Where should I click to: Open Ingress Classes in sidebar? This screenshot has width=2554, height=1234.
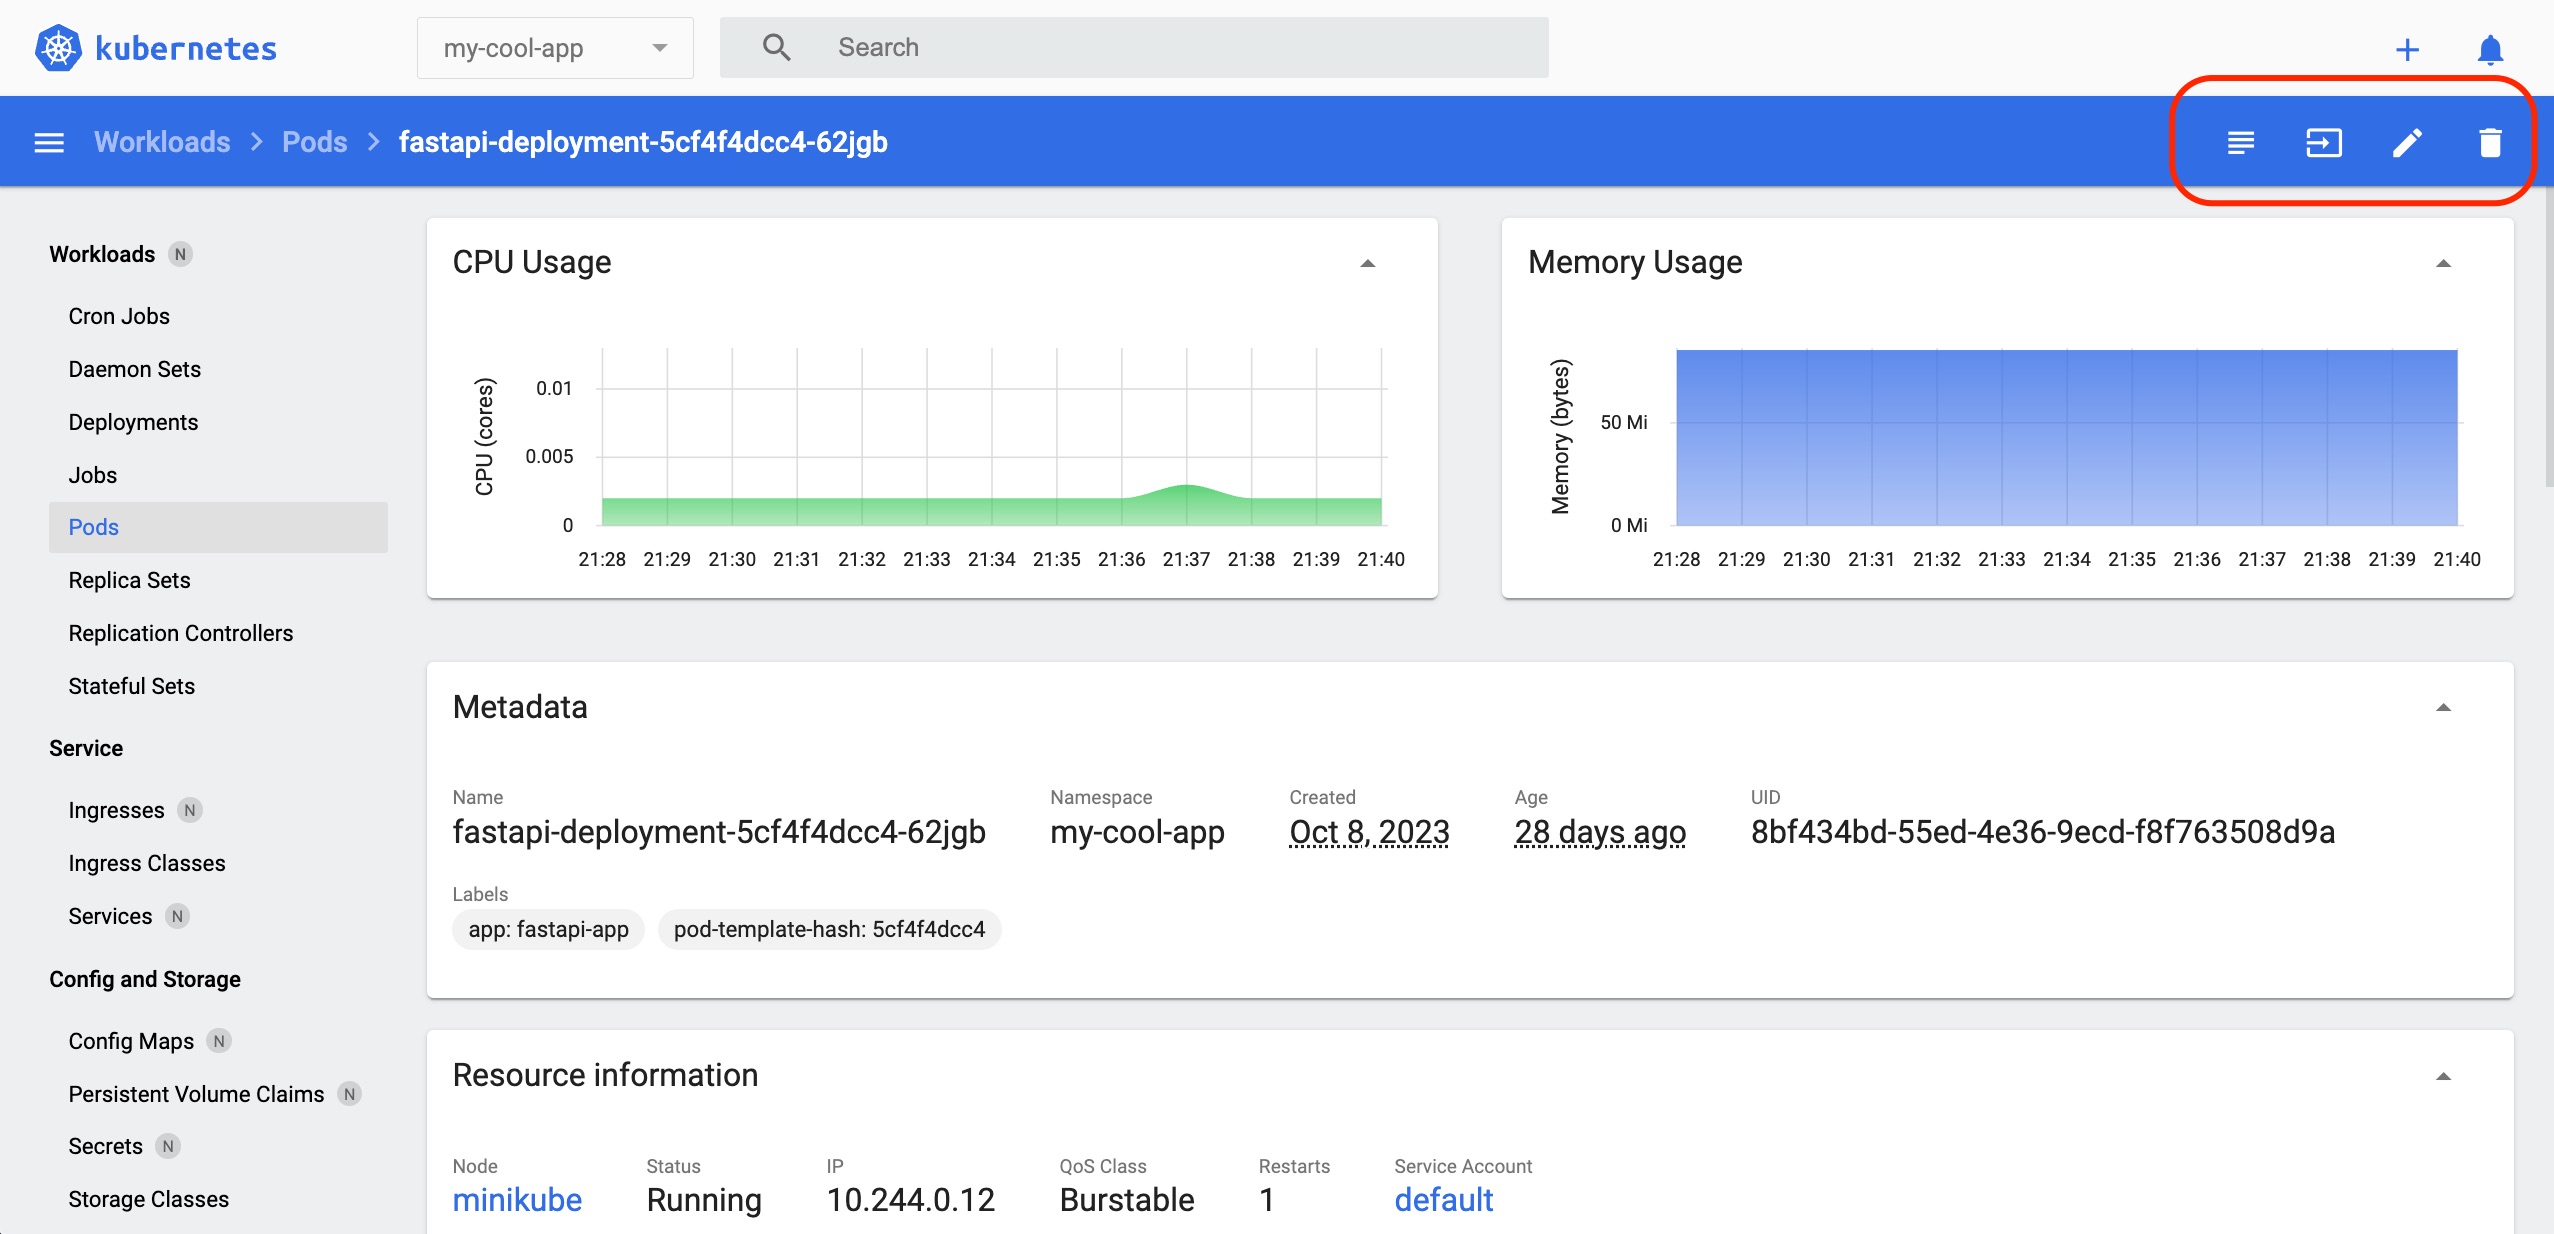147,863
